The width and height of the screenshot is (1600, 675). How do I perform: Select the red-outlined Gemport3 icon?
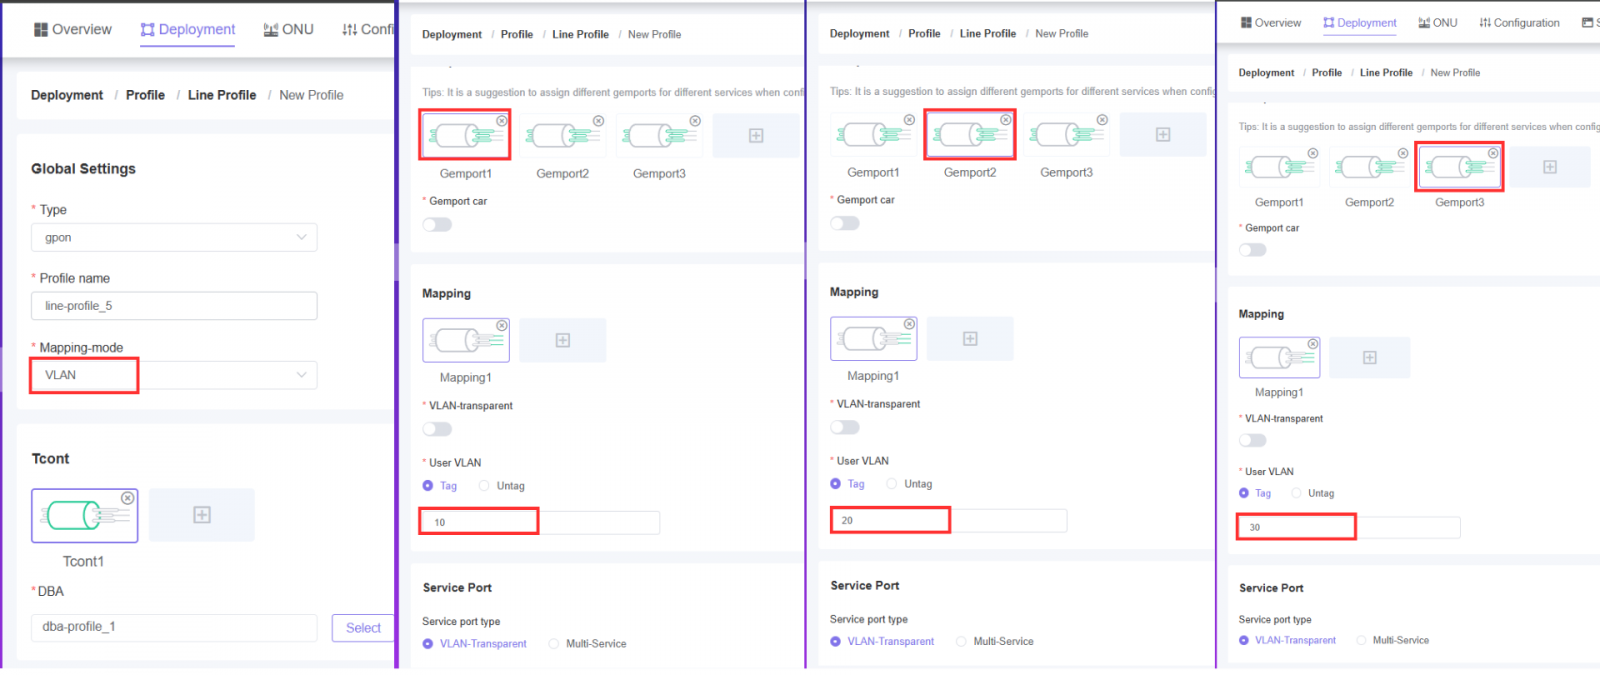point(1459,167)
